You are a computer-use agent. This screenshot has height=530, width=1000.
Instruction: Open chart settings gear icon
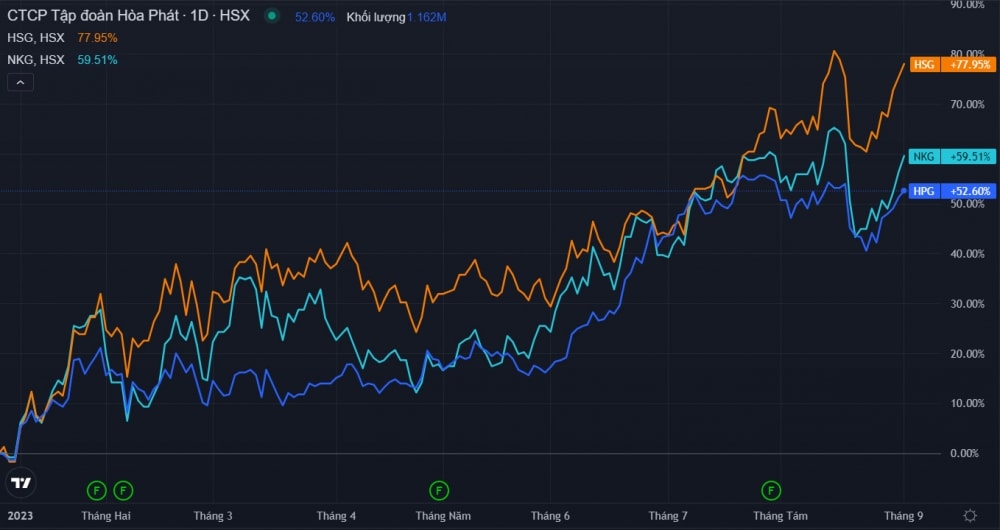click(x=970, y=515)
